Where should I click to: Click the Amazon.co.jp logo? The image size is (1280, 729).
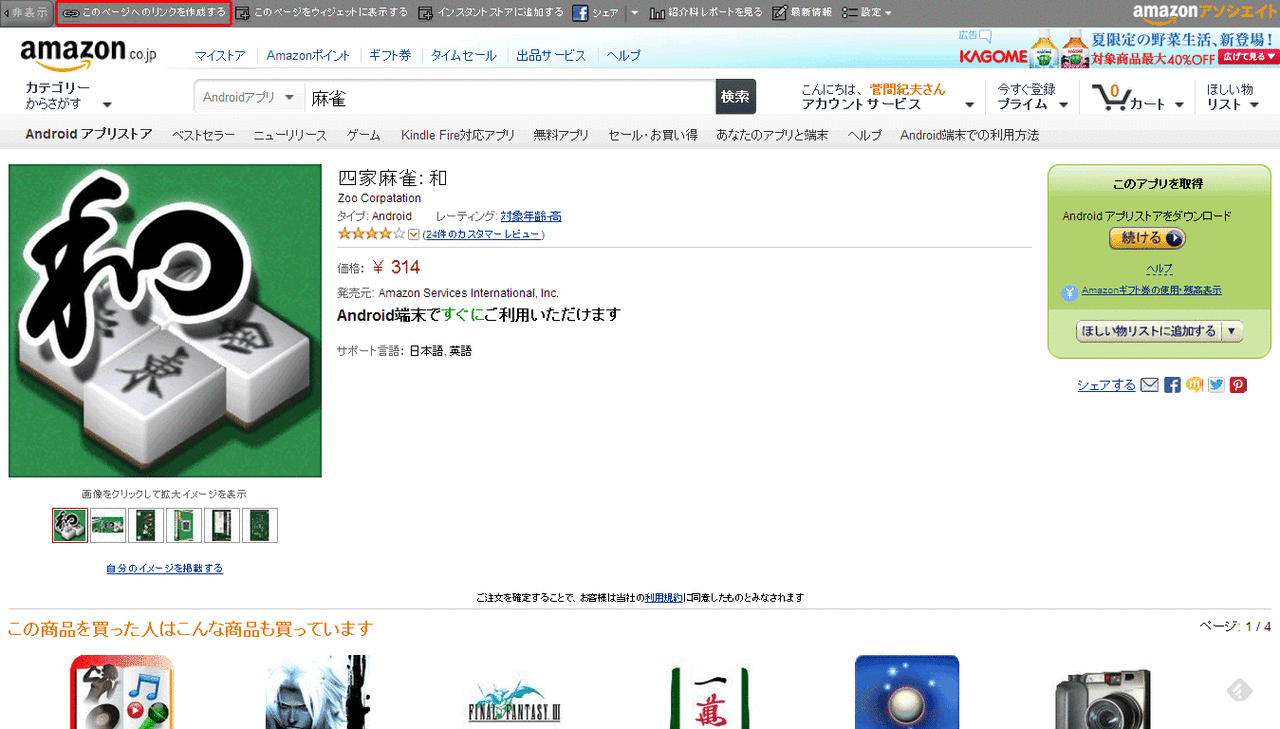point(88,54)
